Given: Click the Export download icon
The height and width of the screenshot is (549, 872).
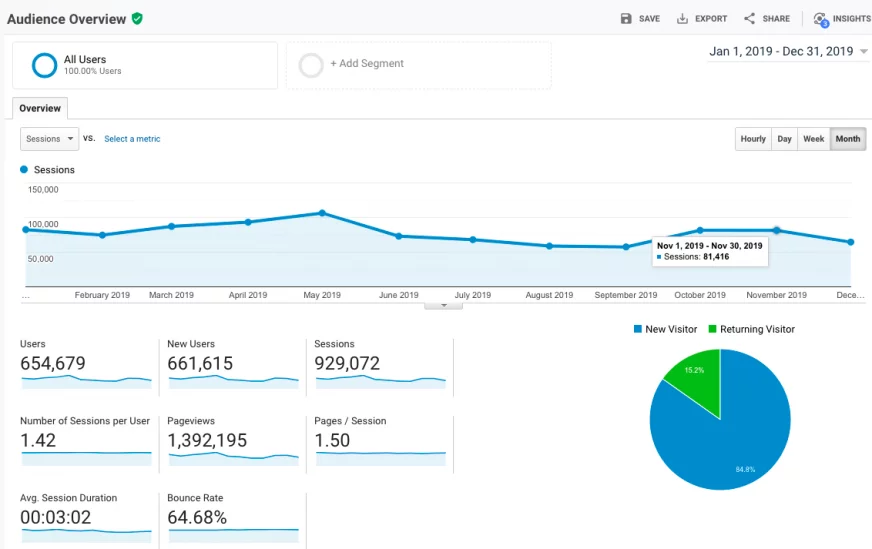Looking at the screenshot, I should (682, 19).
